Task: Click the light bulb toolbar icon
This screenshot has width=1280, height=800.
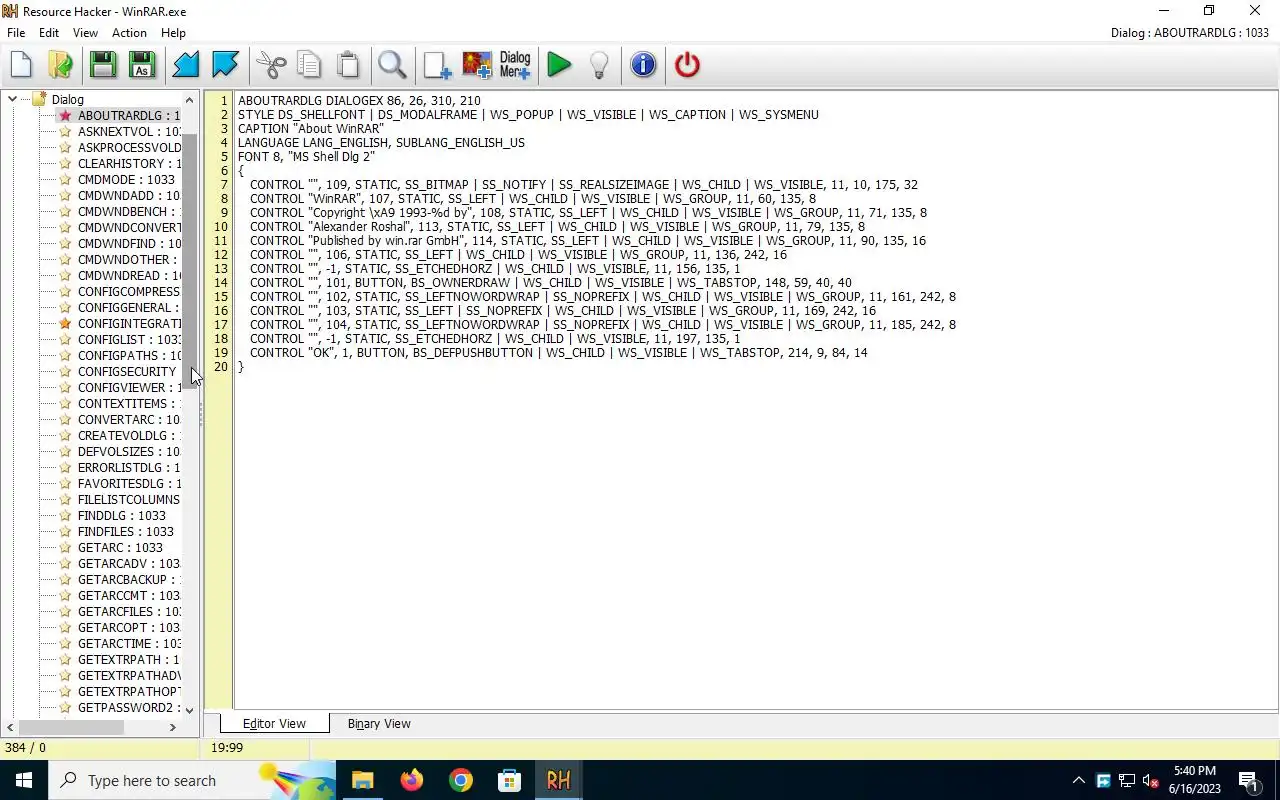Action: click(598, 65)
